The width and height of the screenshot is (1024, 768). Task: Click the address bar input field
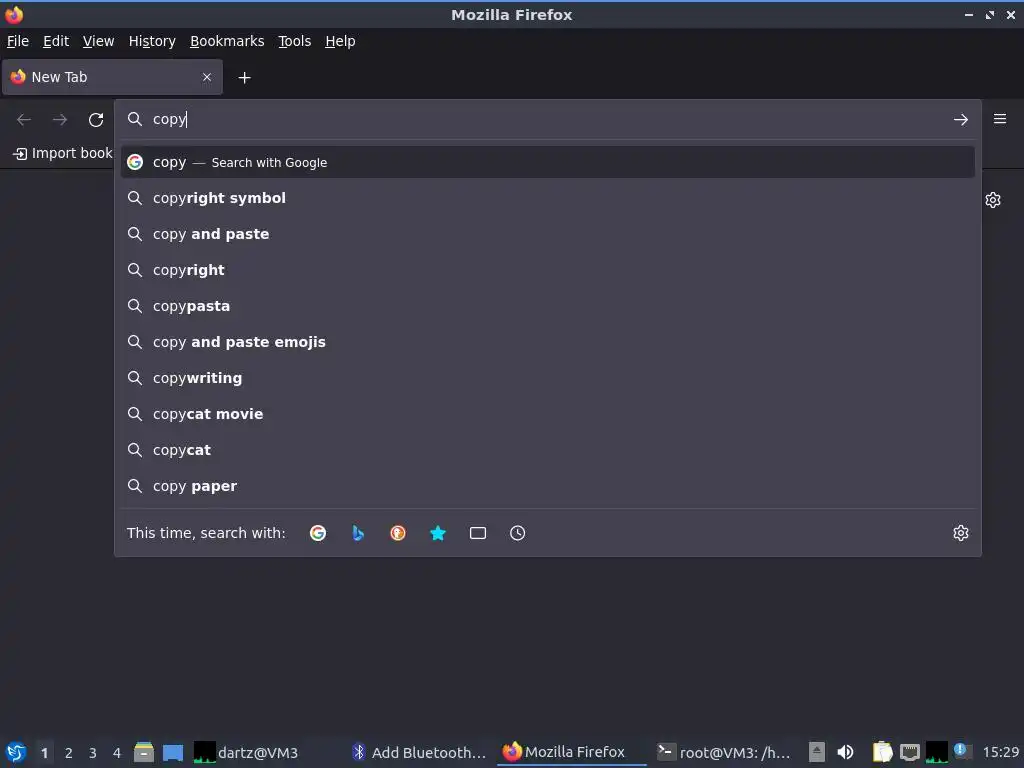547,120
